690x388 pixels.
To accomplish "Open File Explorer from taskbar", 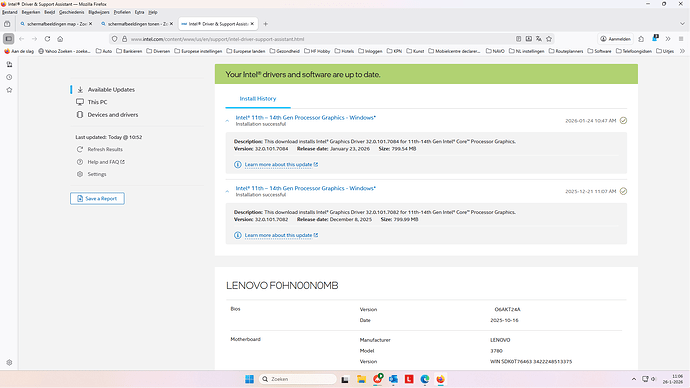I will click(362, 379).
